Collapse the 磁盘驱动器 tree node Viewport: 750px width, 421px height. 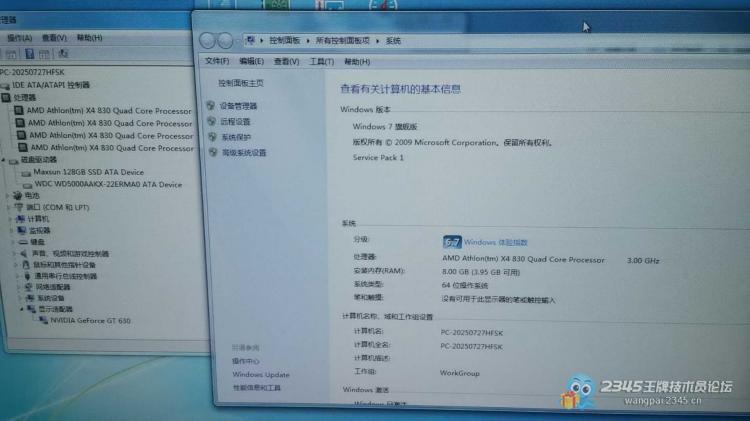pos(3,160)
